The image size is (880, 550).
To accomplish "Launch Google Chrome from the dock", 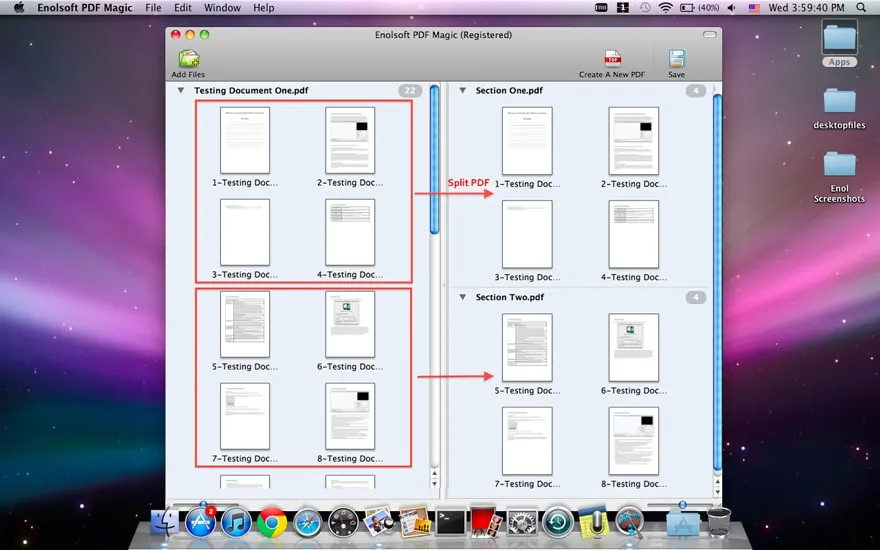I will pos(272,522).
